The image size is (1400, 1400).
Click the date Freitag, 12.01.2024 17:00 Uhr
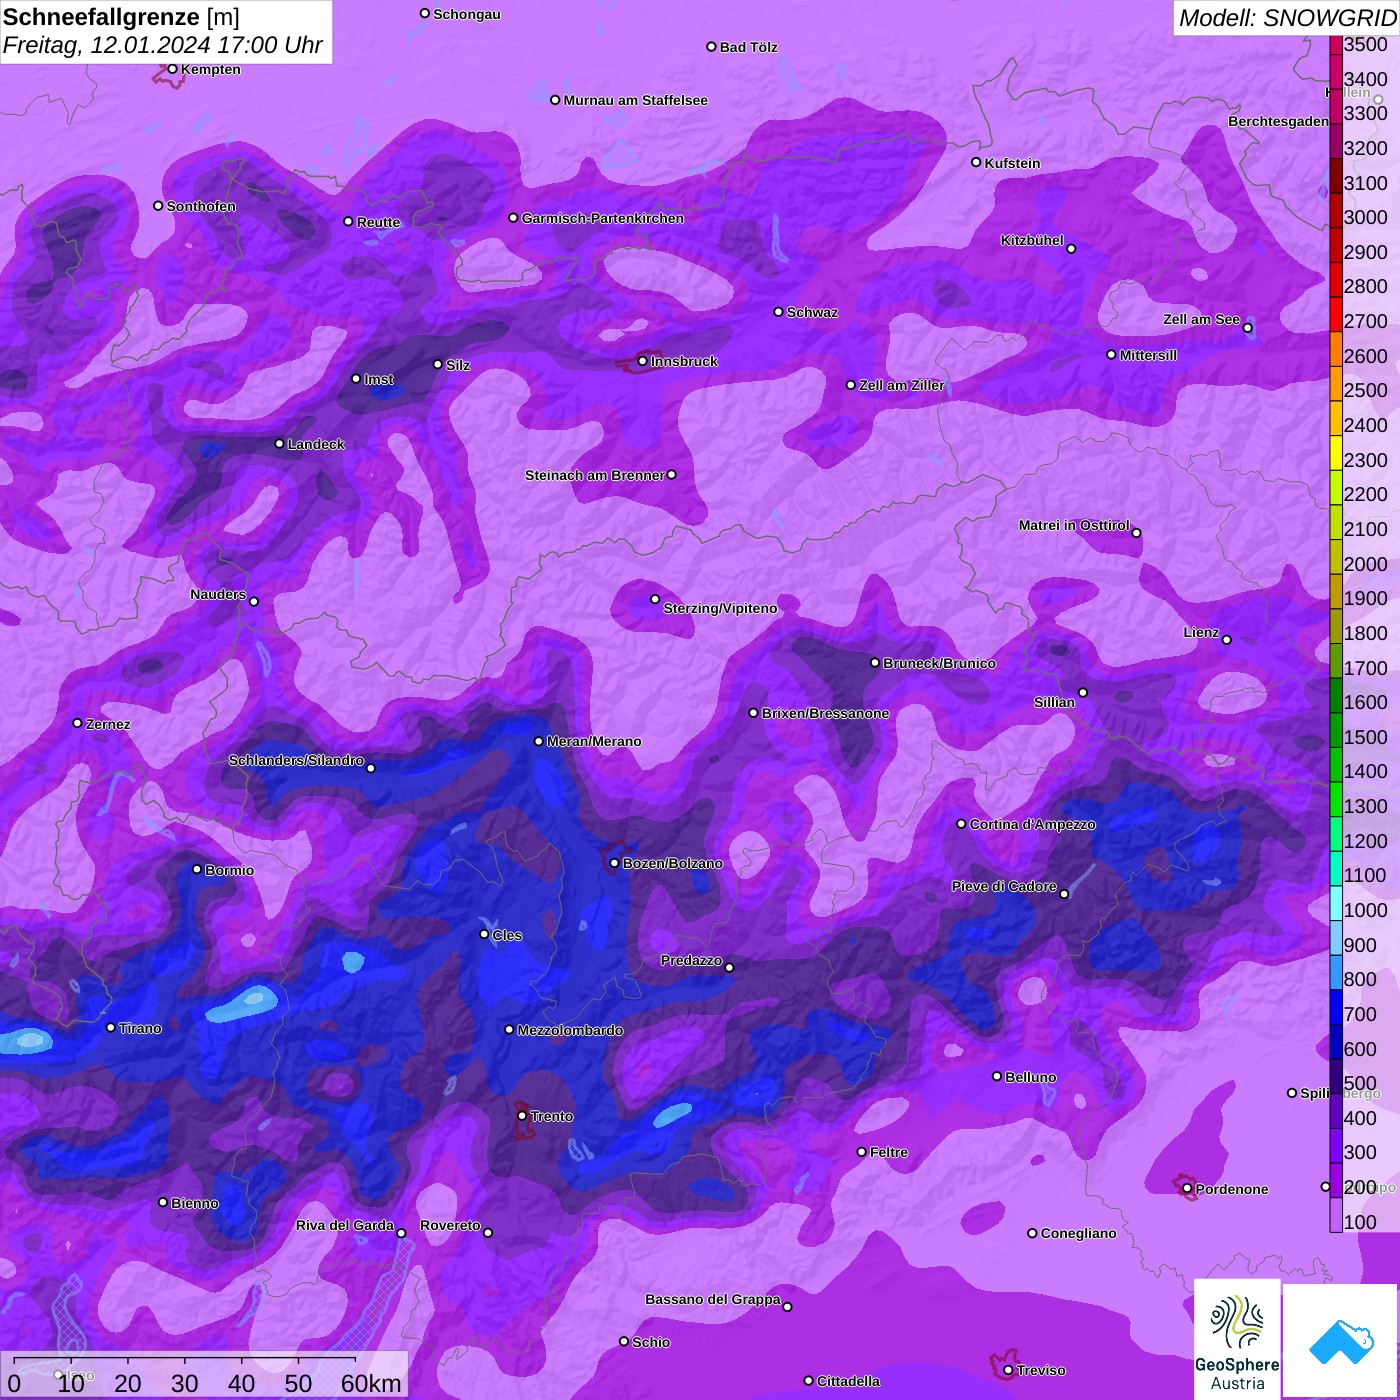tap(163, 45)
